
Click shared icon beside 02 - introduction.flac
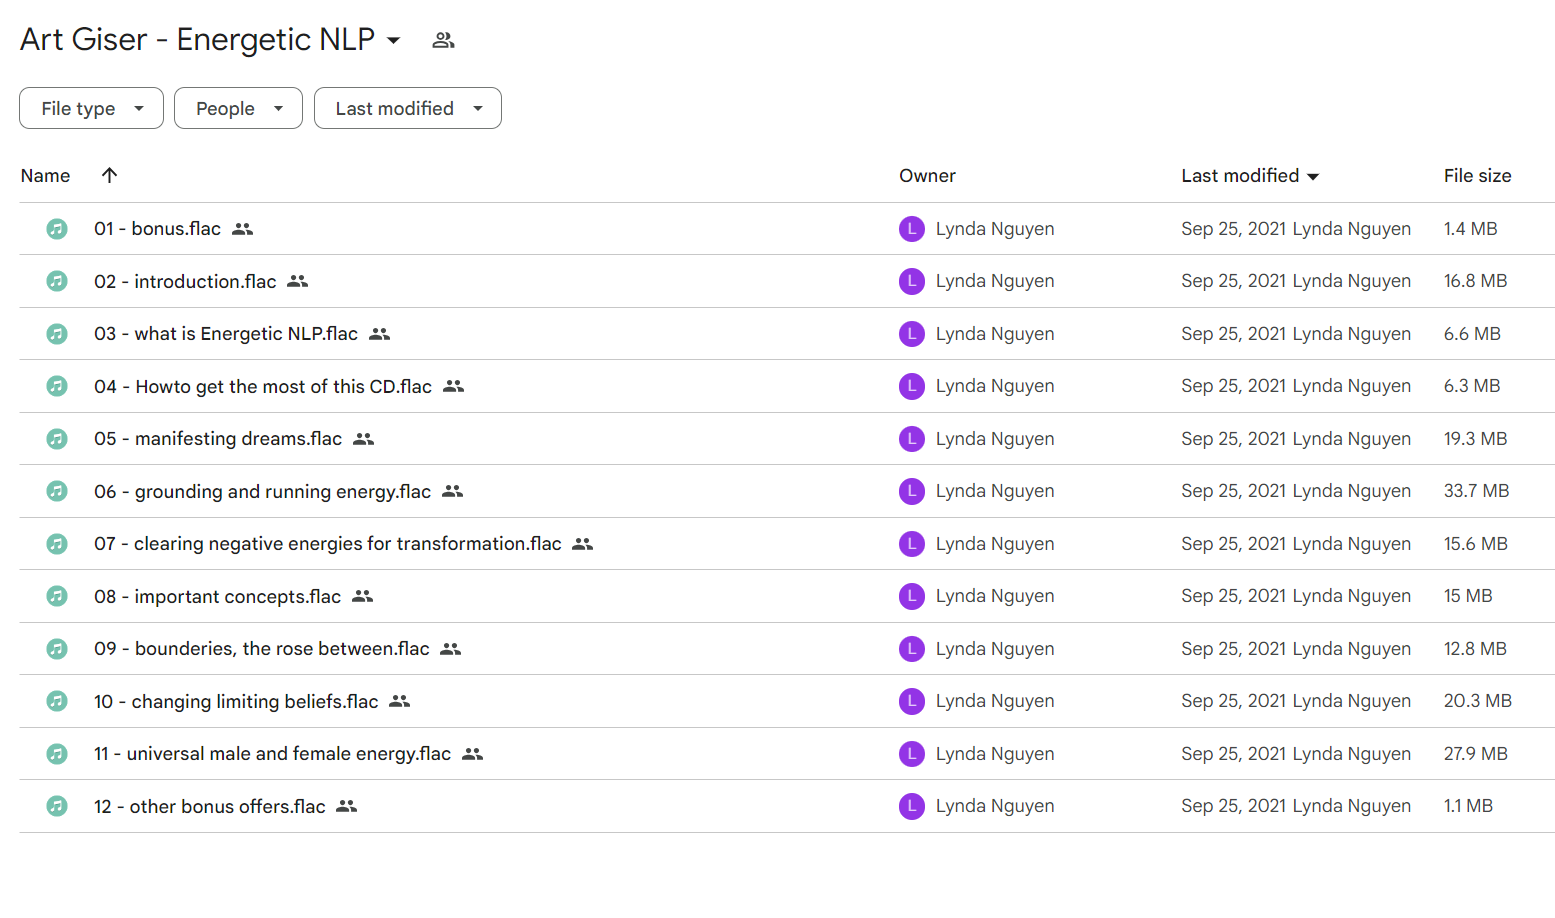click(298, 281)
